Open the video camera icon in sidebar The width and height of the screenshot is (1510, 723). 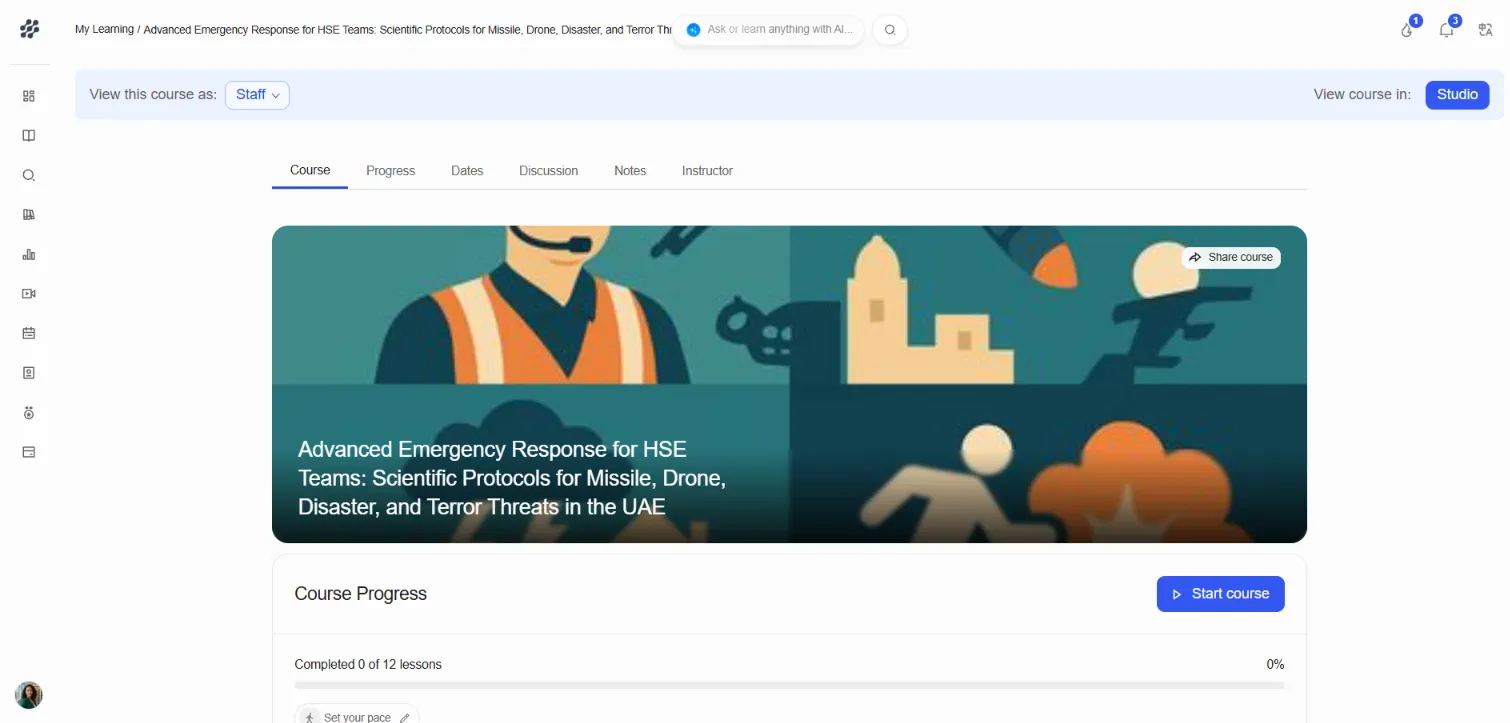29,294
